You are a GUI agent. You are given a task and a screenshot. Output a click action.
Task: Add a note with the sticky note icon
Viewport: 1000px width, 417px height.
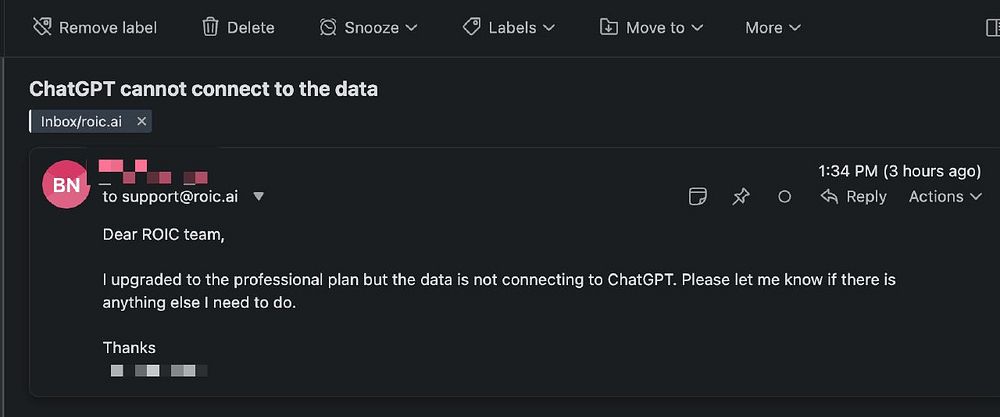coord(698,197)
